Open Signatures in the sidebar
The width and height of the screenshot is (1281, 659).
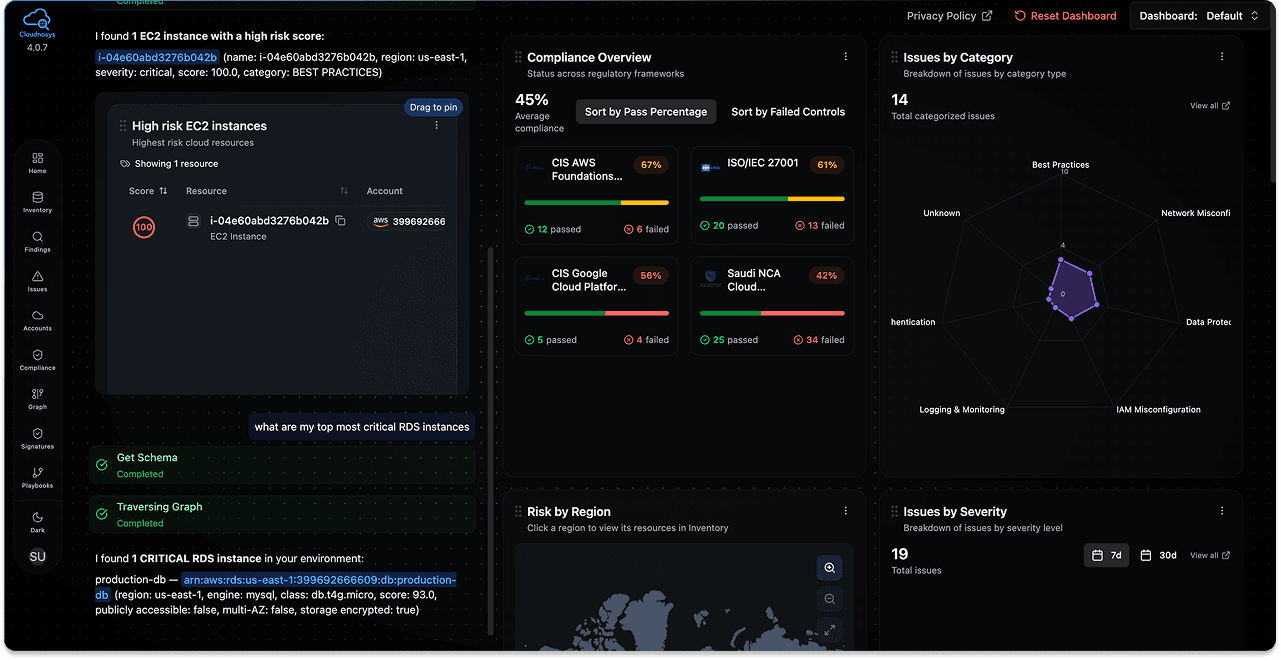(37, 439)
